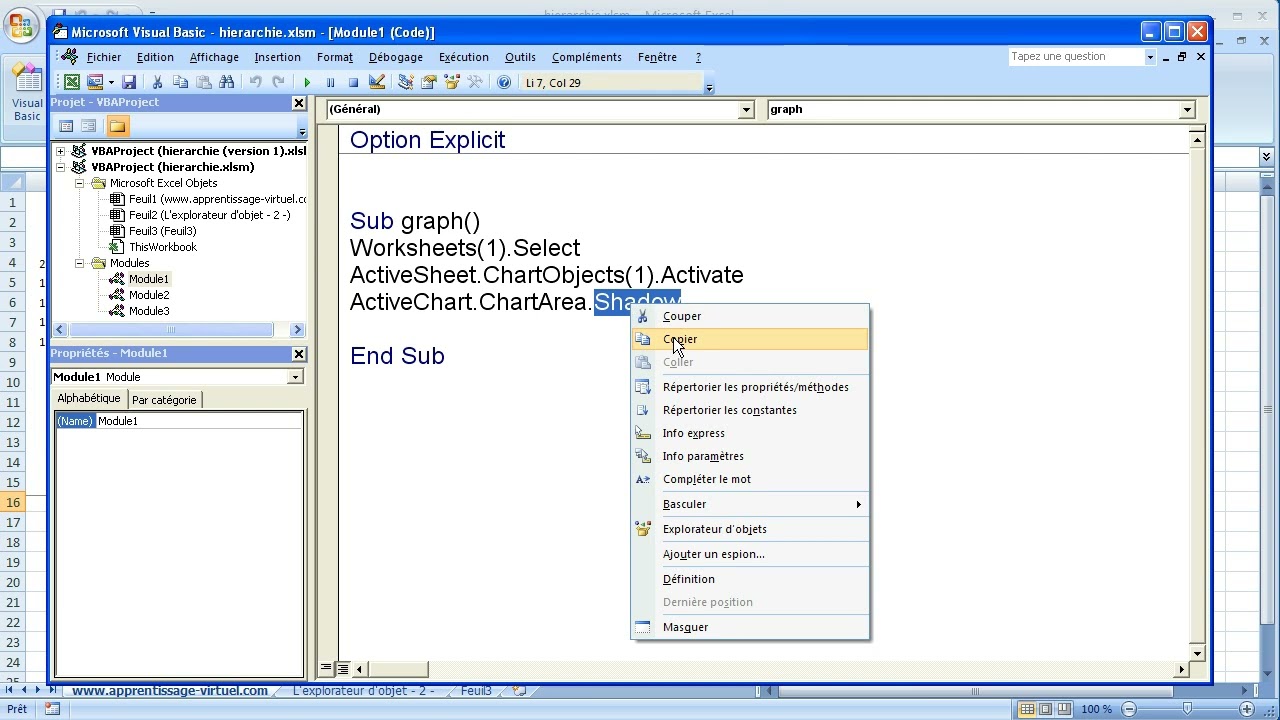
Task: Open the graph procedure dropdown
Action: tap(1187, 110)
